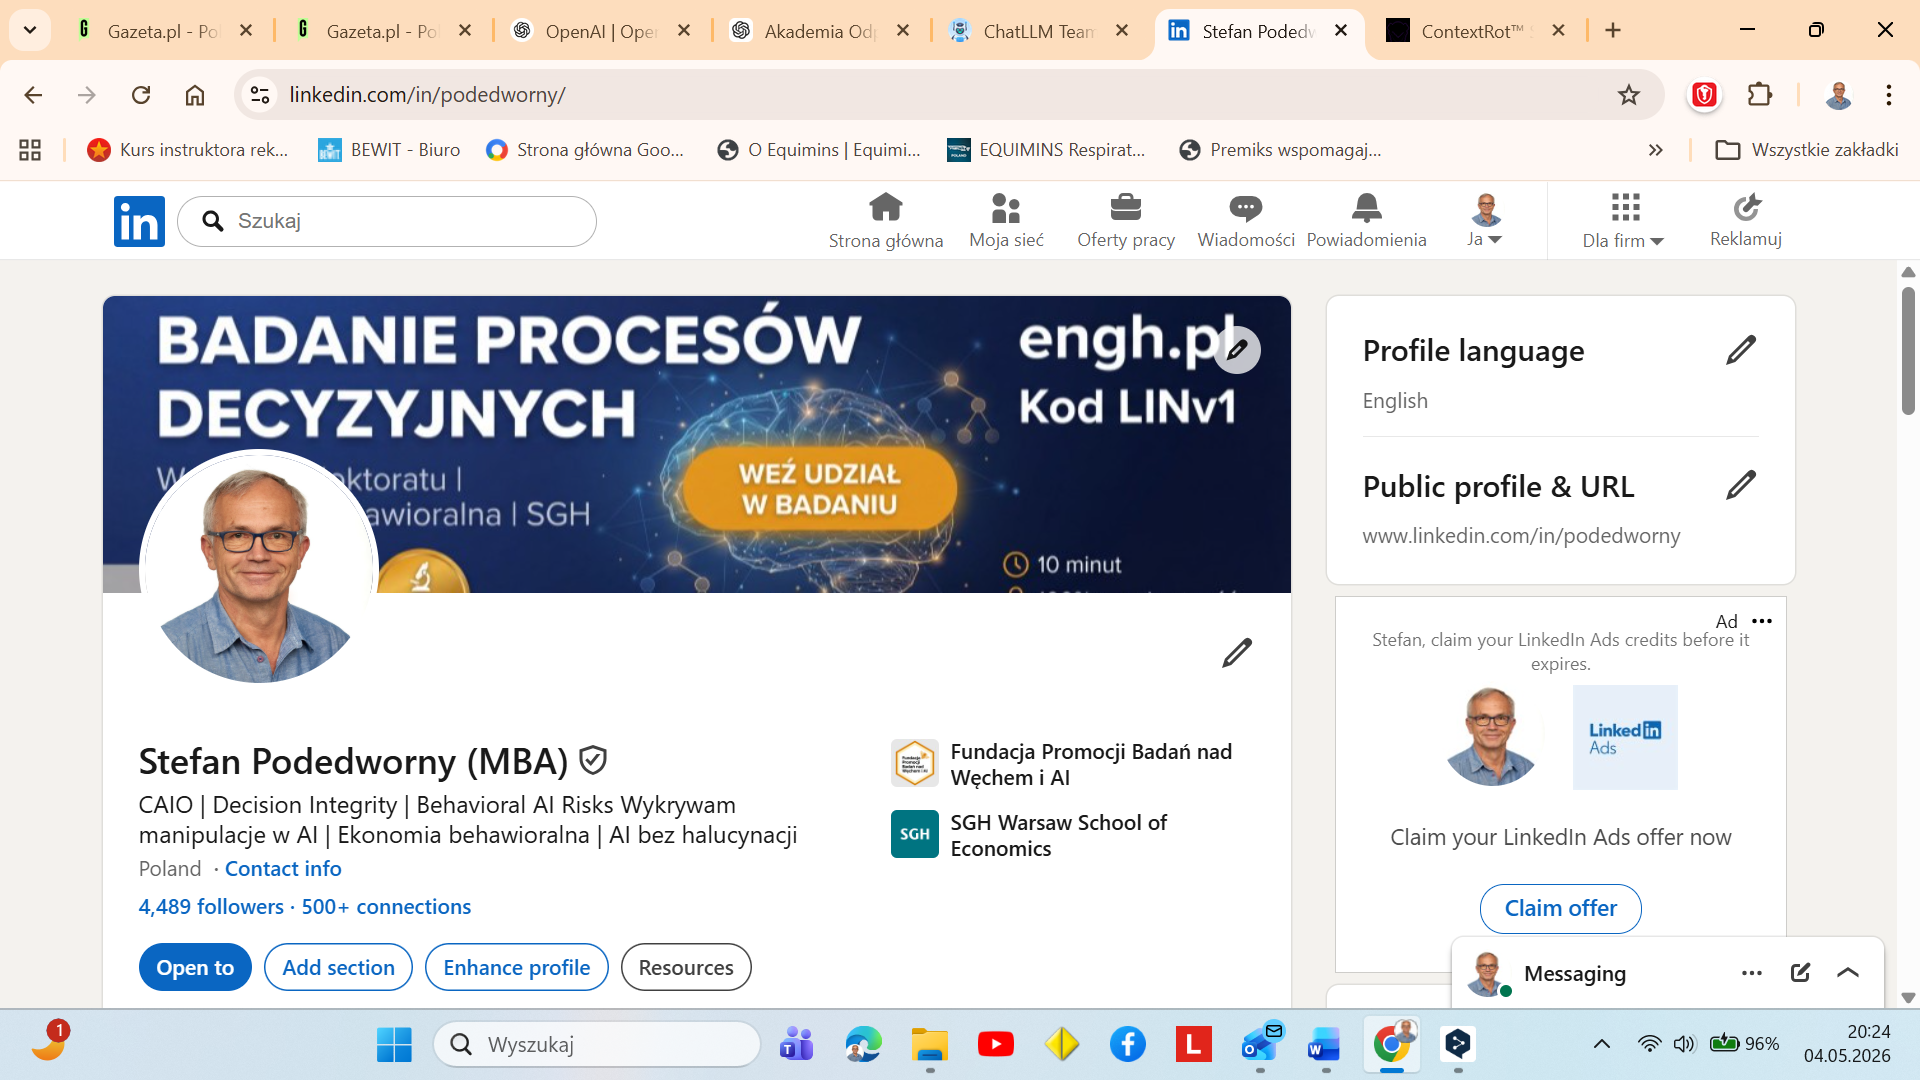Click the verification shield badge by name

pyautogui.click(x=593, y=761)
